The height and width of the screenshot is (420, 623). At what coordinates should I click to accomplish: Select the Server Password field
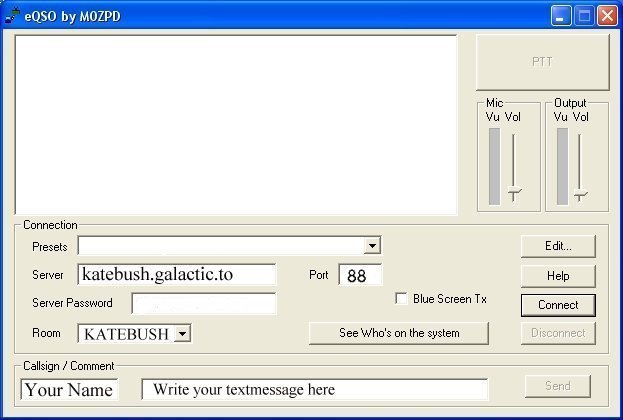pos(204,304)
